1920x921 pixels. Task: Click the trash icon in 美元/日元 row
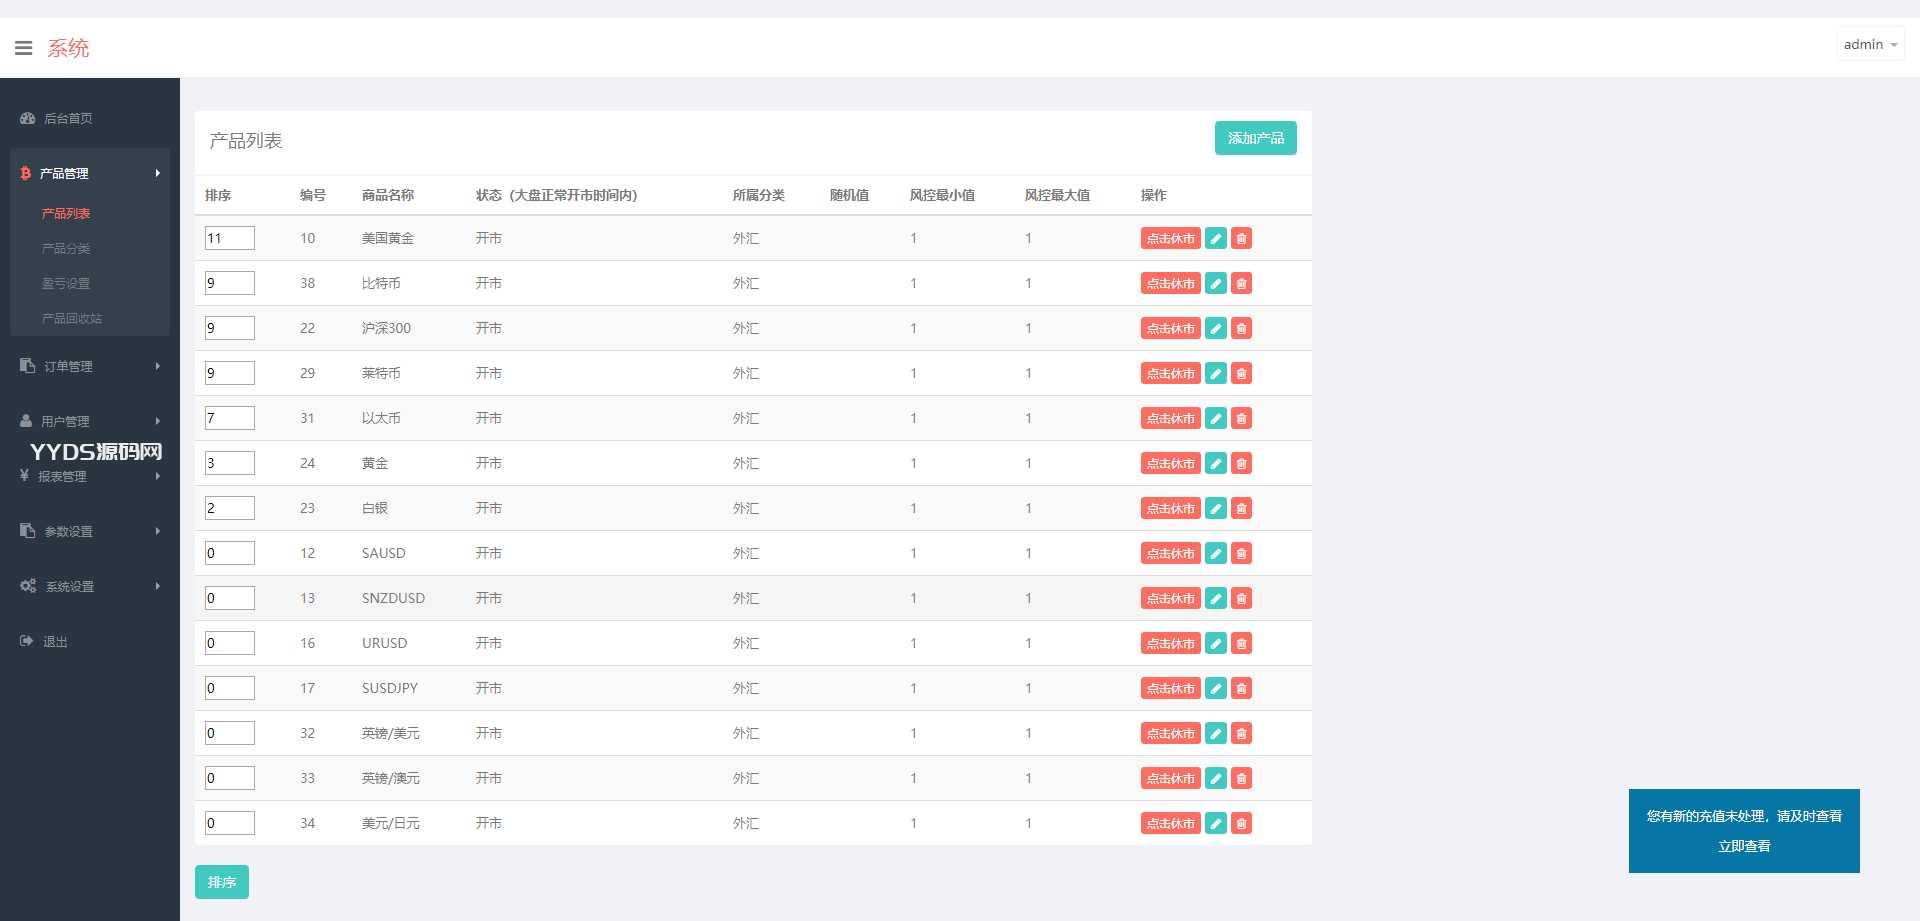coord(1241,823)
